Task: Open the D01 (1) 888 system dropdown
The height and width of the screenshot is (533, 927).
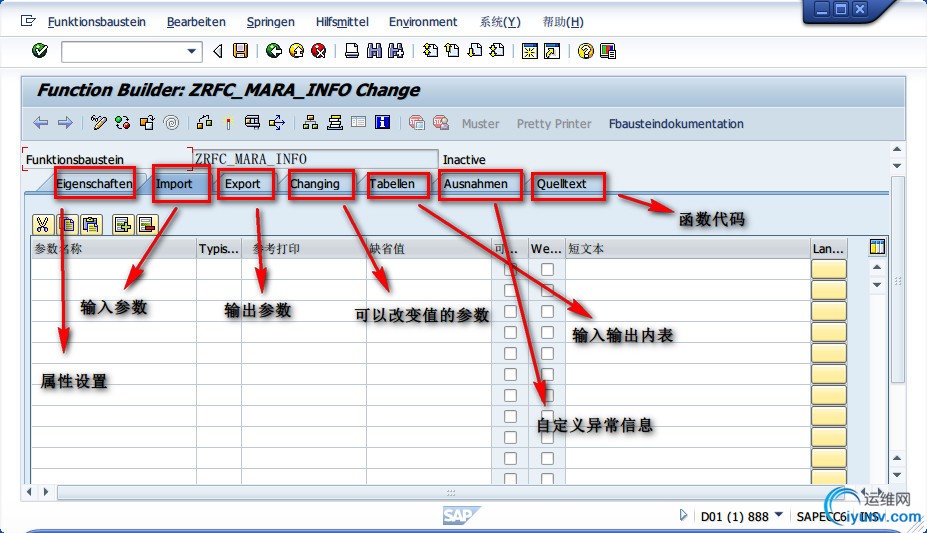Action: (x=779, y=515)
